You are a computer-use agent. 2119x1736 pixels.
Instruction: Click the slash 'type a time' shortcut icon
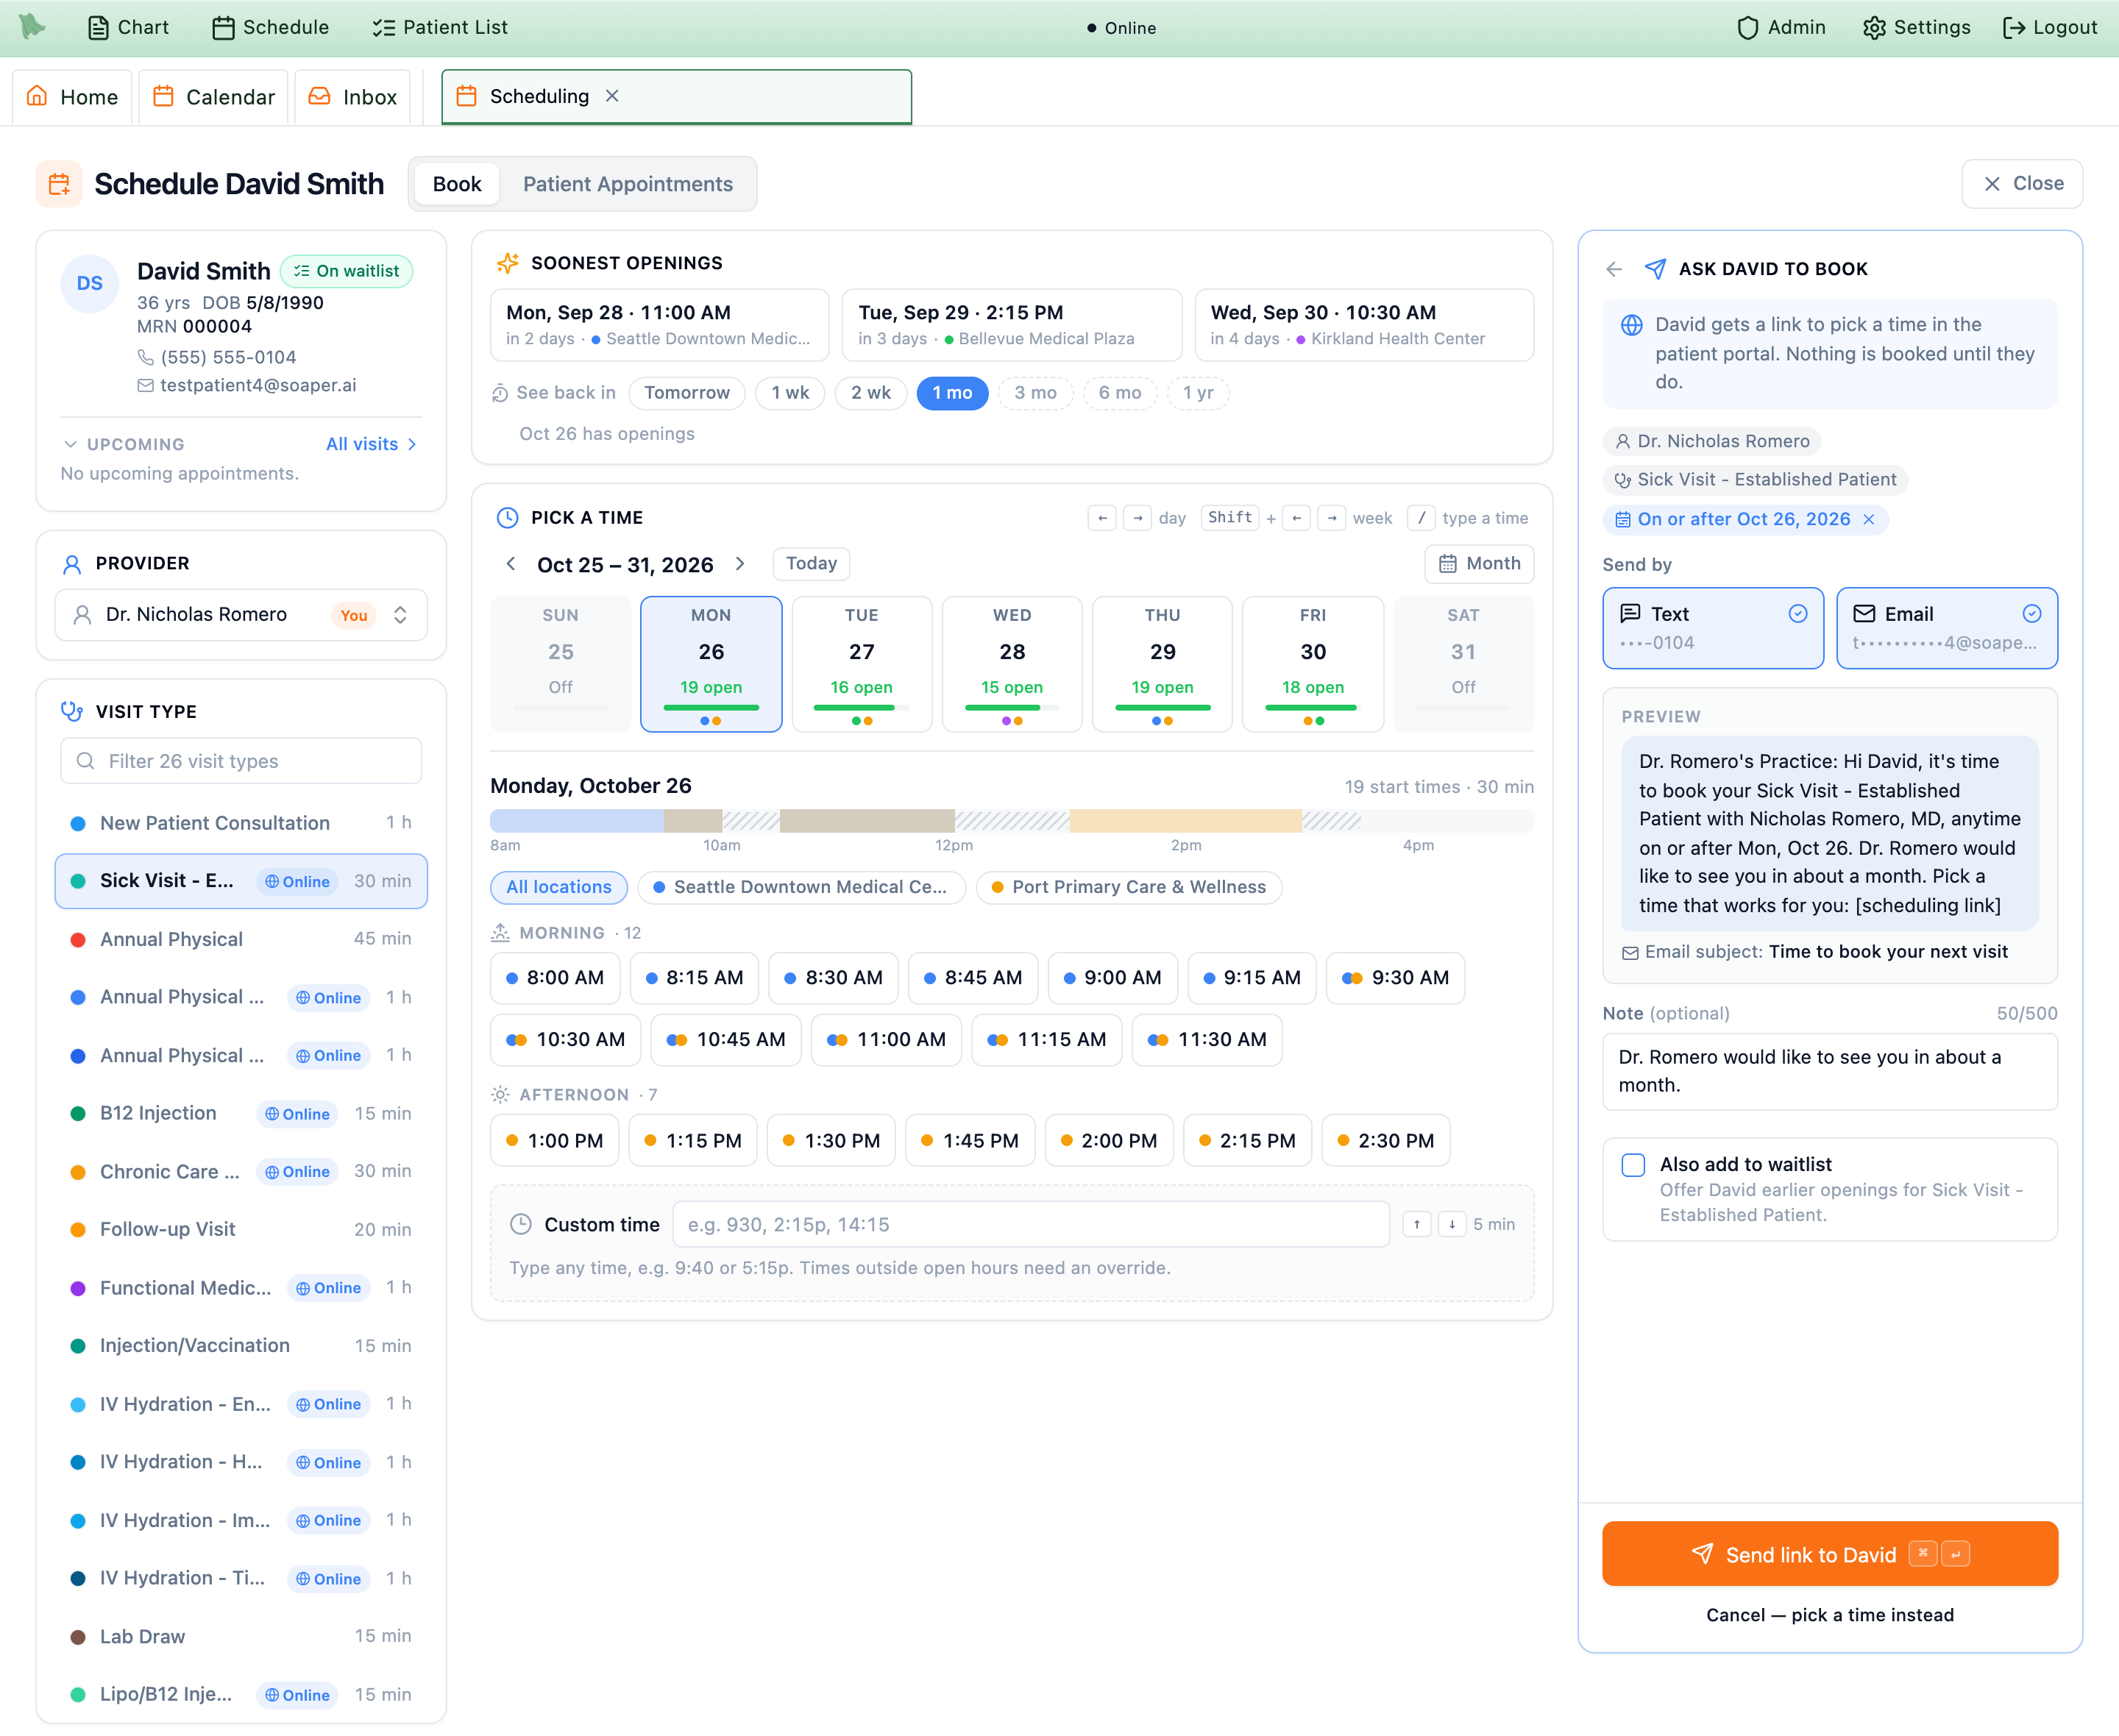1421,518
